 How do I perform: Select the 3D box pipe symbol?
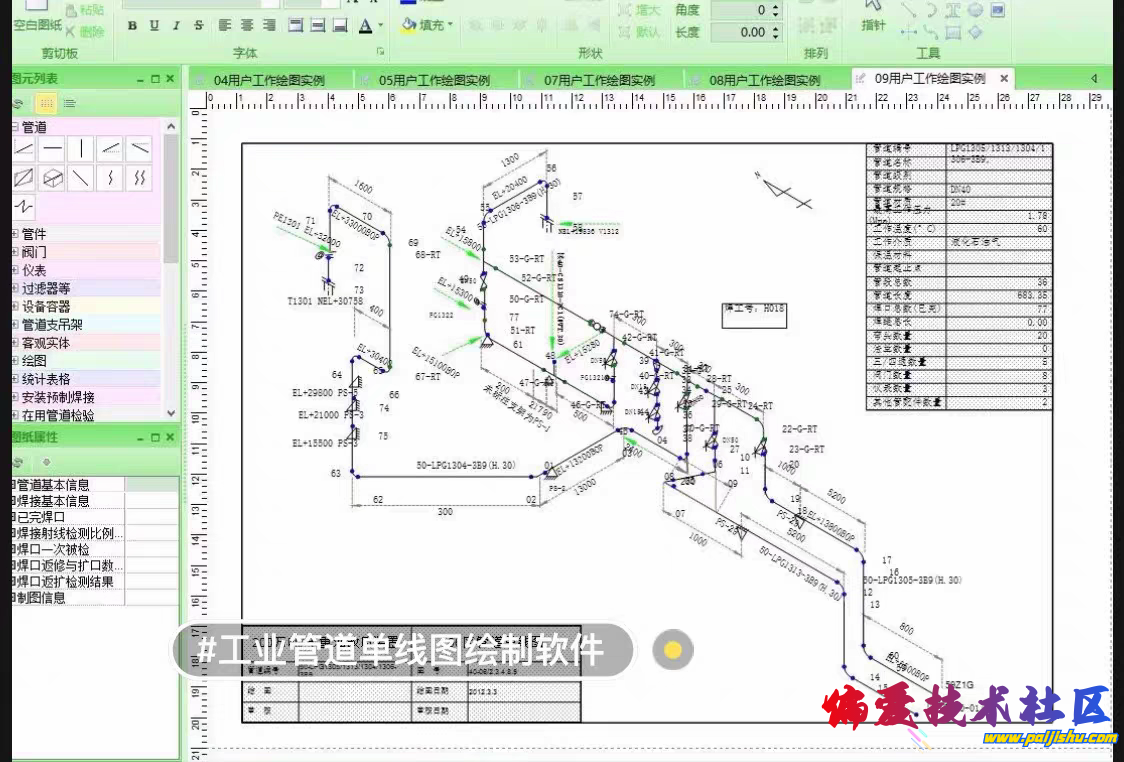click(x=52, y=179)
